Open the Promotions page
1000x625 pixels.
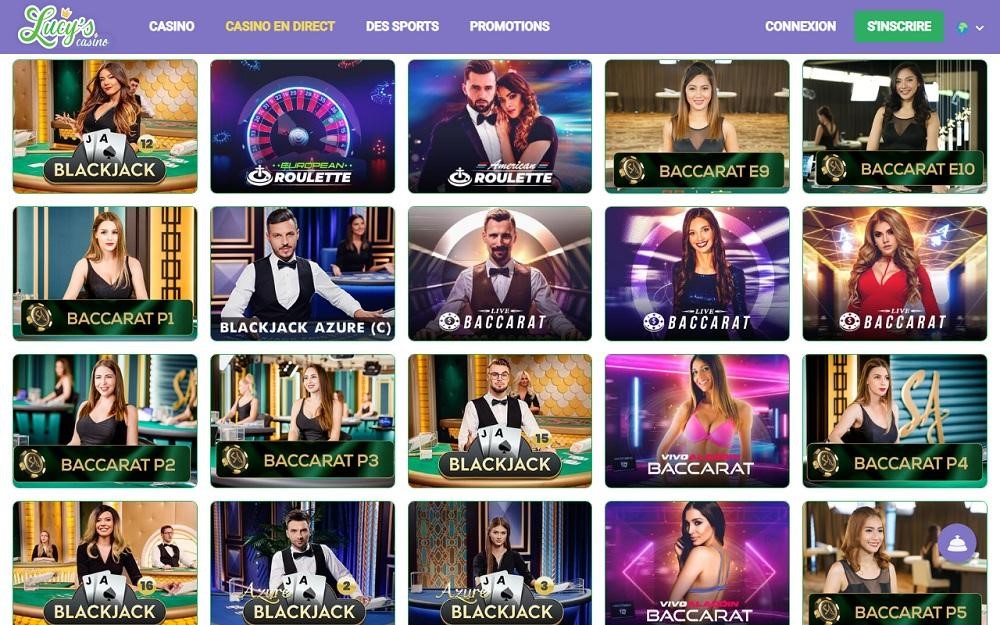coord(510,26)
